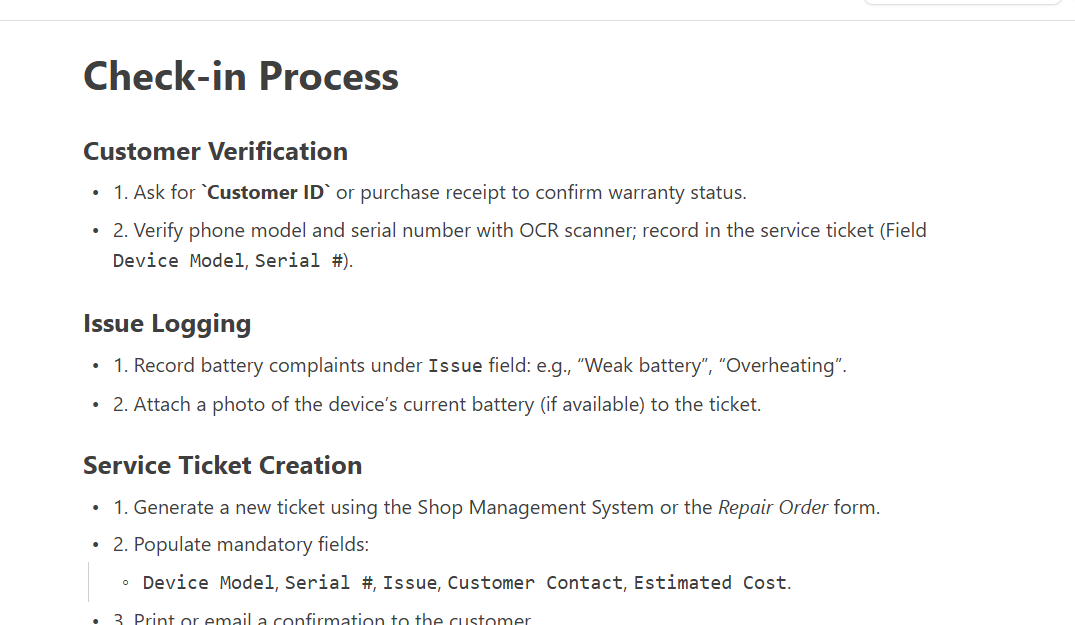
Task: Click the "Attach a photo" list item
Action: 437,405
